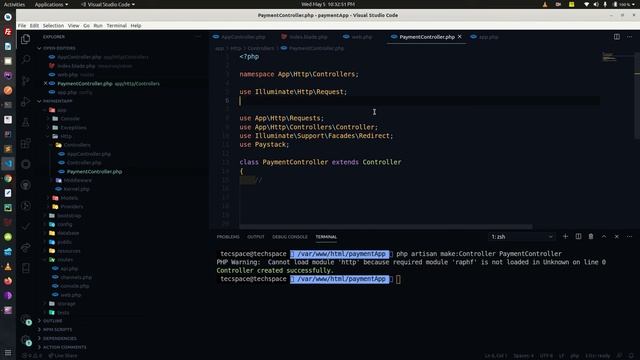Open Applications menu in top bar
640x360 pixels.
pos(51,4)
